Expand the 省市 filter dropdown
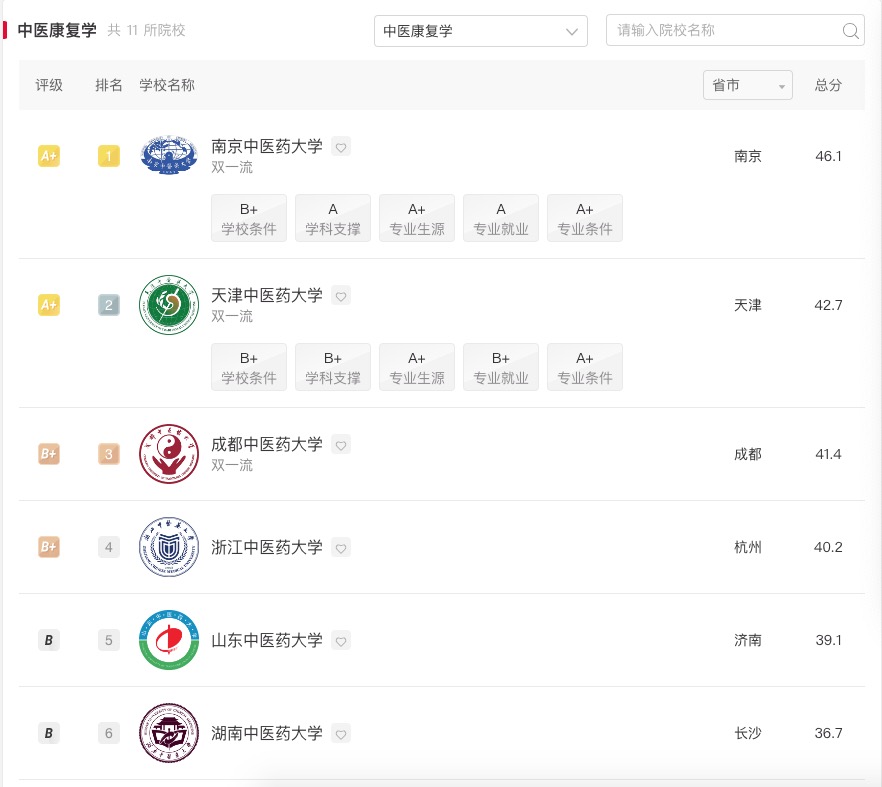The height and width of the screenshot is (787, 882). [x=747, y=85]
